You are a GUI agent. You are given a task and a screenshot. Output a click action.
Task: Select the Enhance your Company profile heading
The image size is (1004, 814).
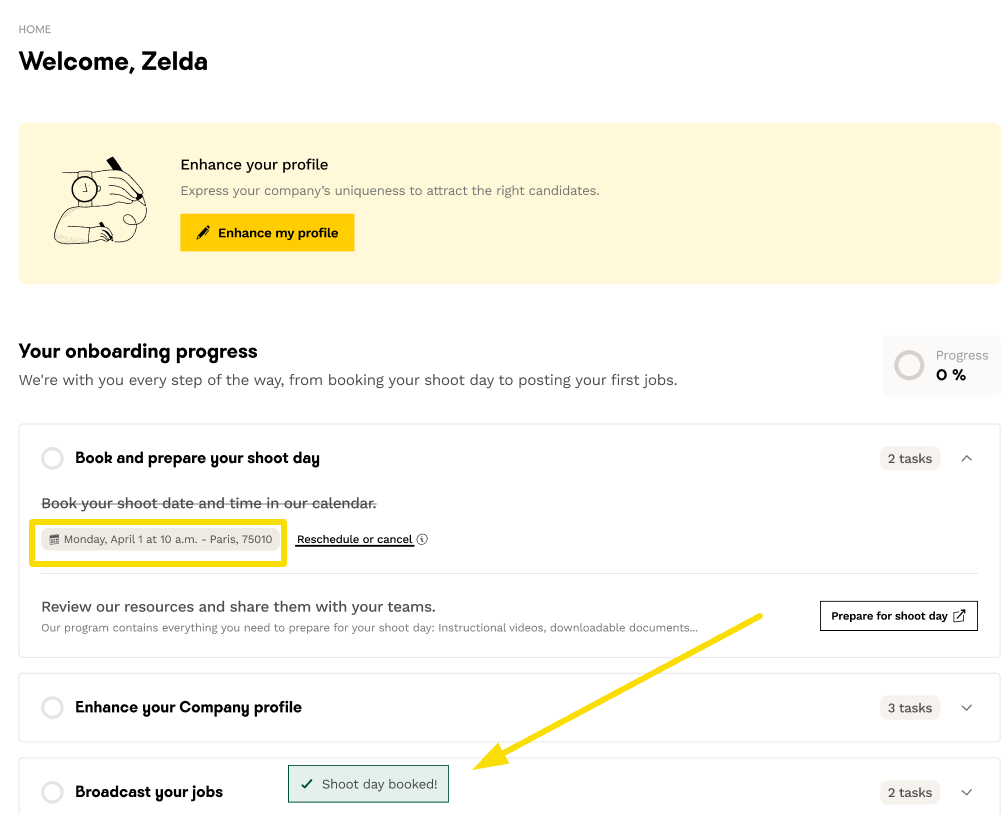[x=188, y=708]
